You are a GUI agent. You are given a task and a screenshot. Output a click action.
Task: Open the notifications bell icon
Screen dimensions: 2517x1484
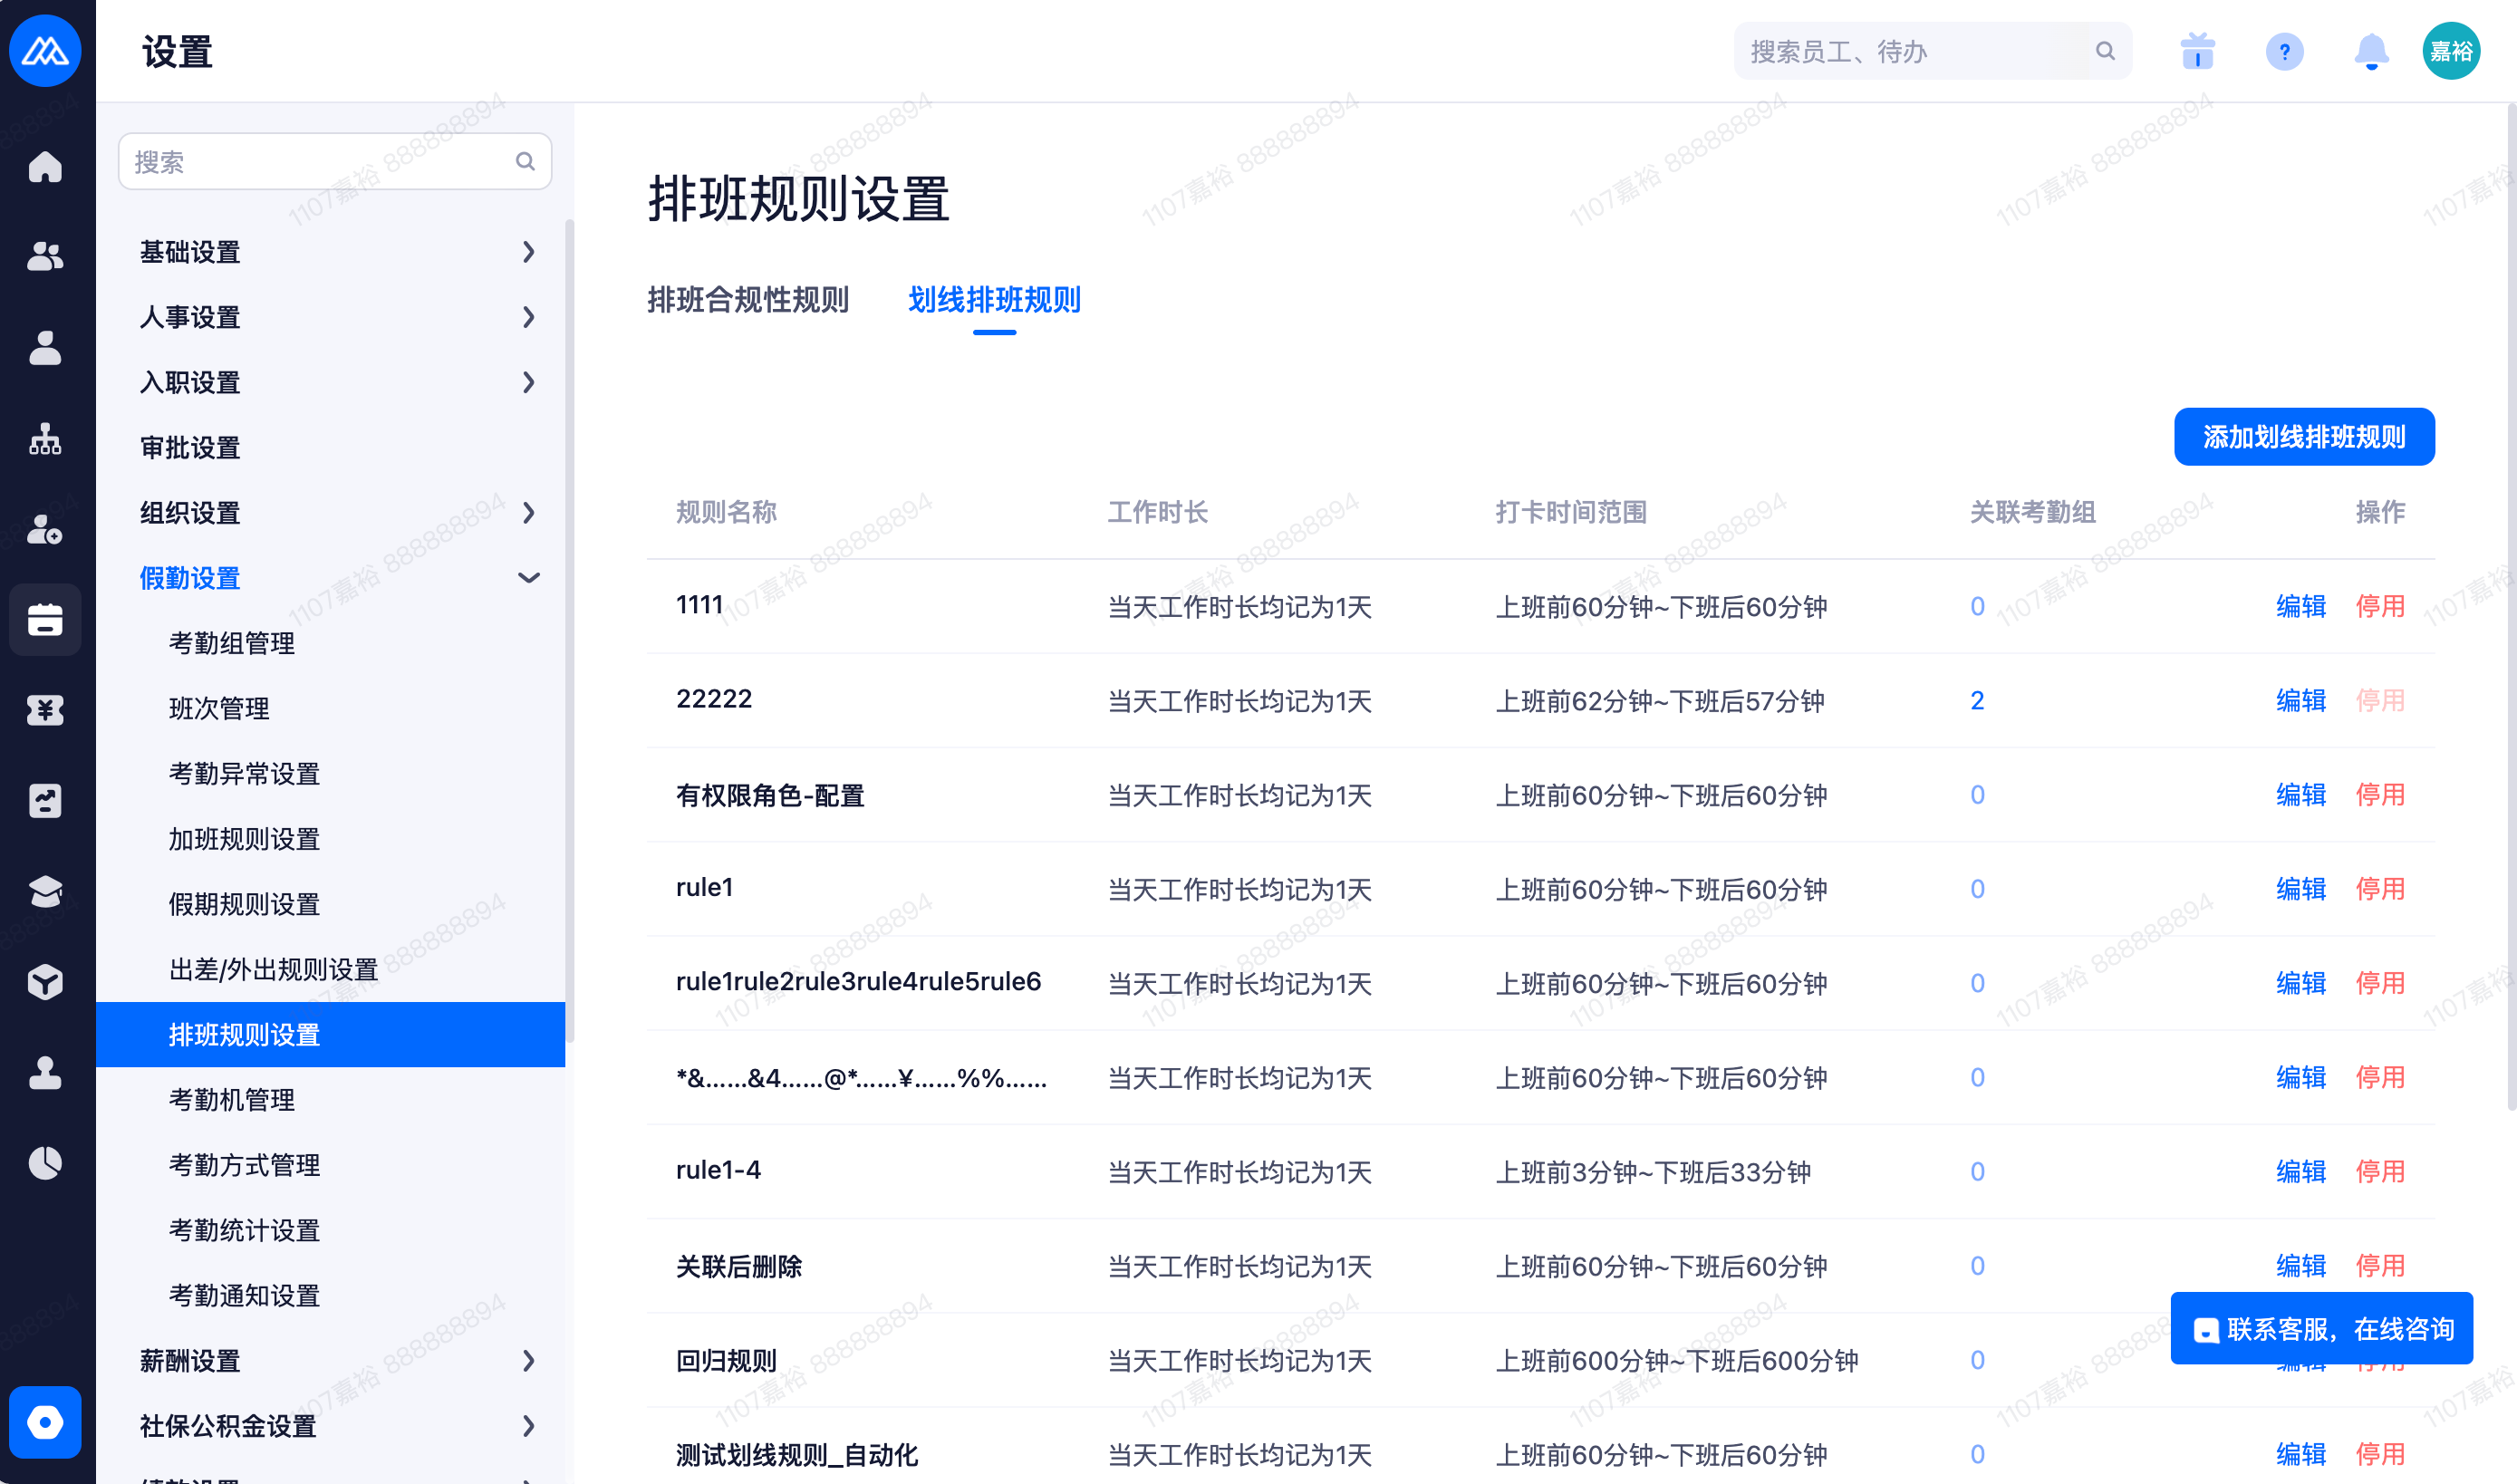point(2370,51)
